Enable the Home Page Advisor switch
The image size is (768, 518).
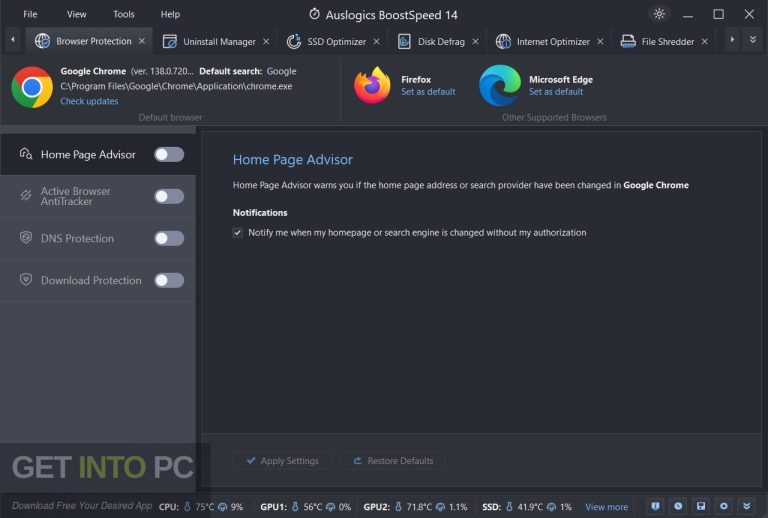[169, 155]
